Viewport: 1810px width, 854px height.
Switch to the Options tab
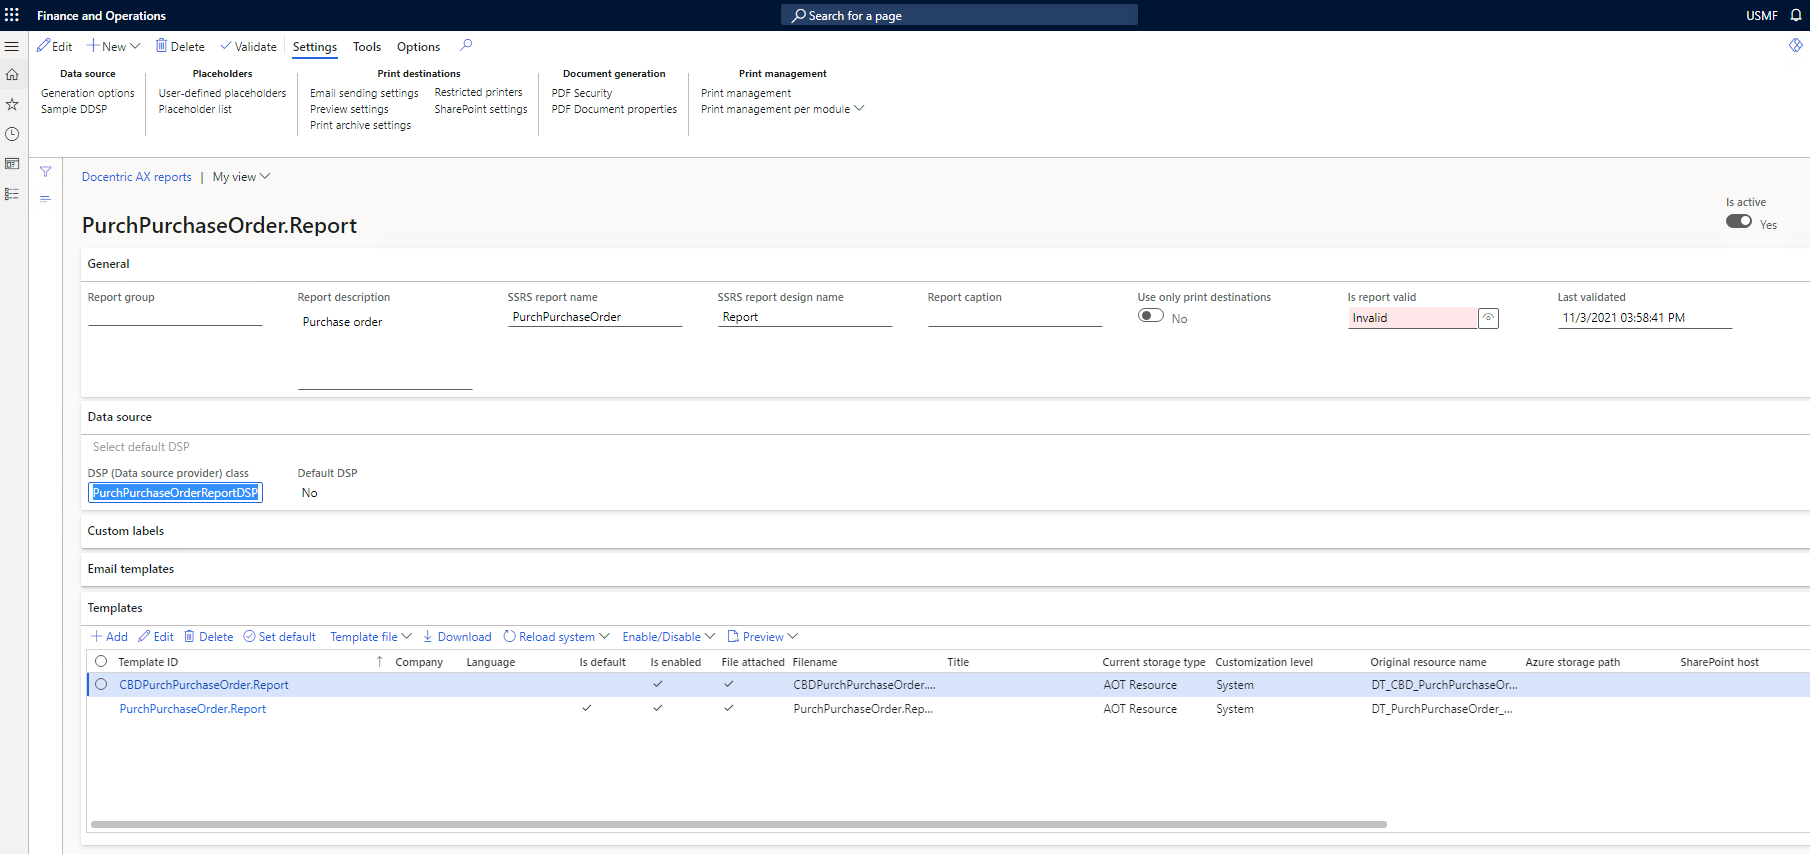[418, 47]
